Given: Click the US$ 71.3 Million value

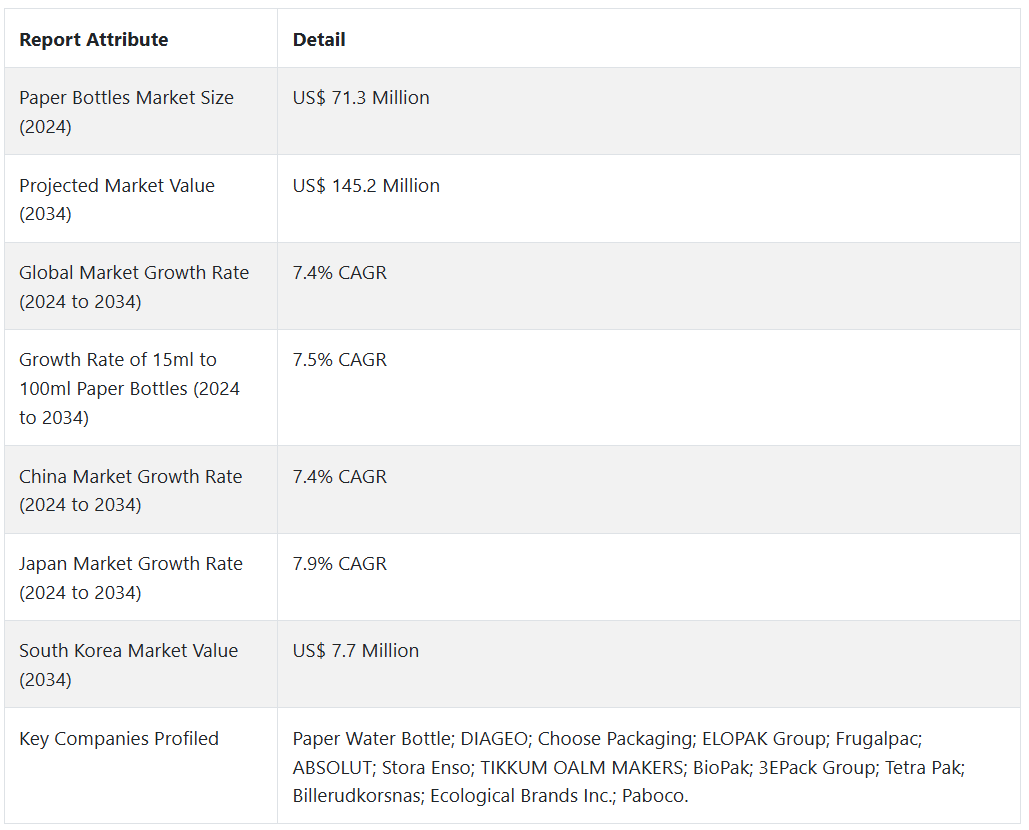Looking at the screenshot, I should [x=360, y=98].
